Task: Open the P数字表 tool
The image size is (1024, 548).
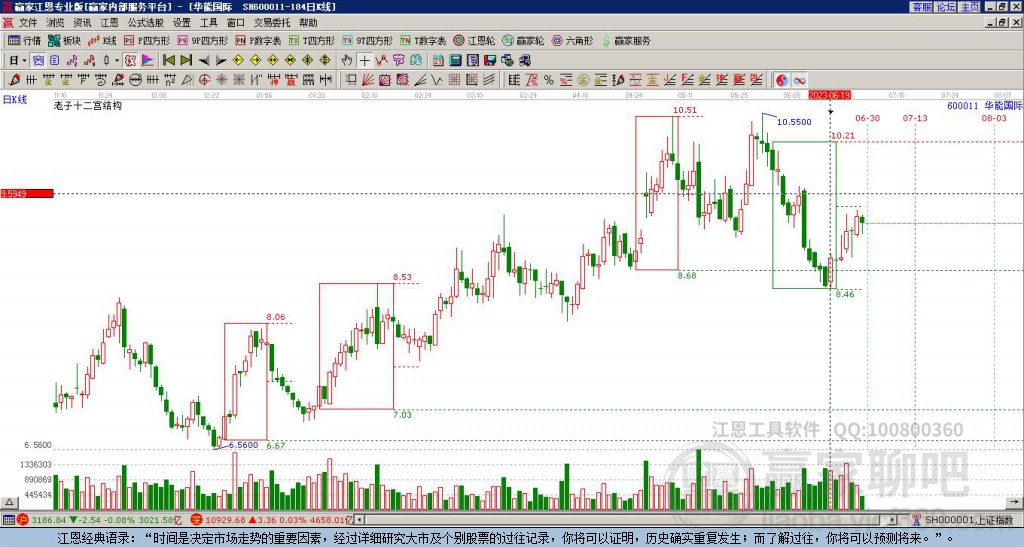Action: pyautogui.click(x=259, y=40)
